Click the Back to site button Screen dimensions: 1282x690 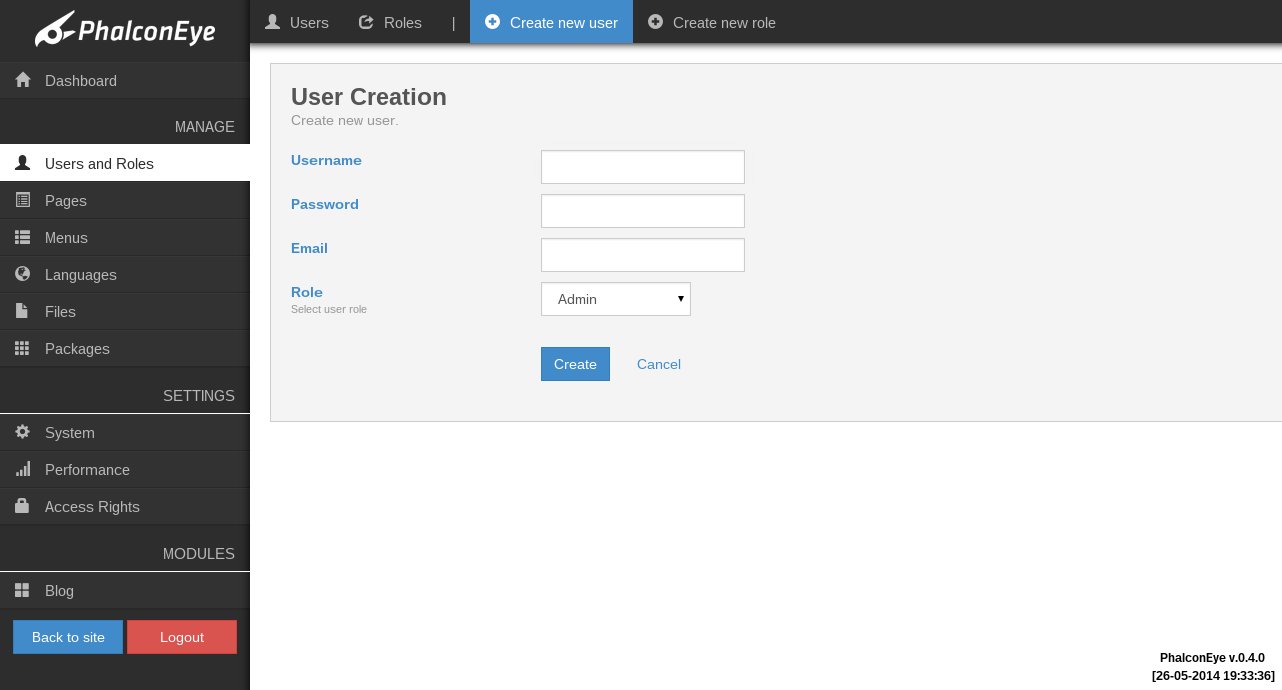pyautogui.click(x=68, y=637)
